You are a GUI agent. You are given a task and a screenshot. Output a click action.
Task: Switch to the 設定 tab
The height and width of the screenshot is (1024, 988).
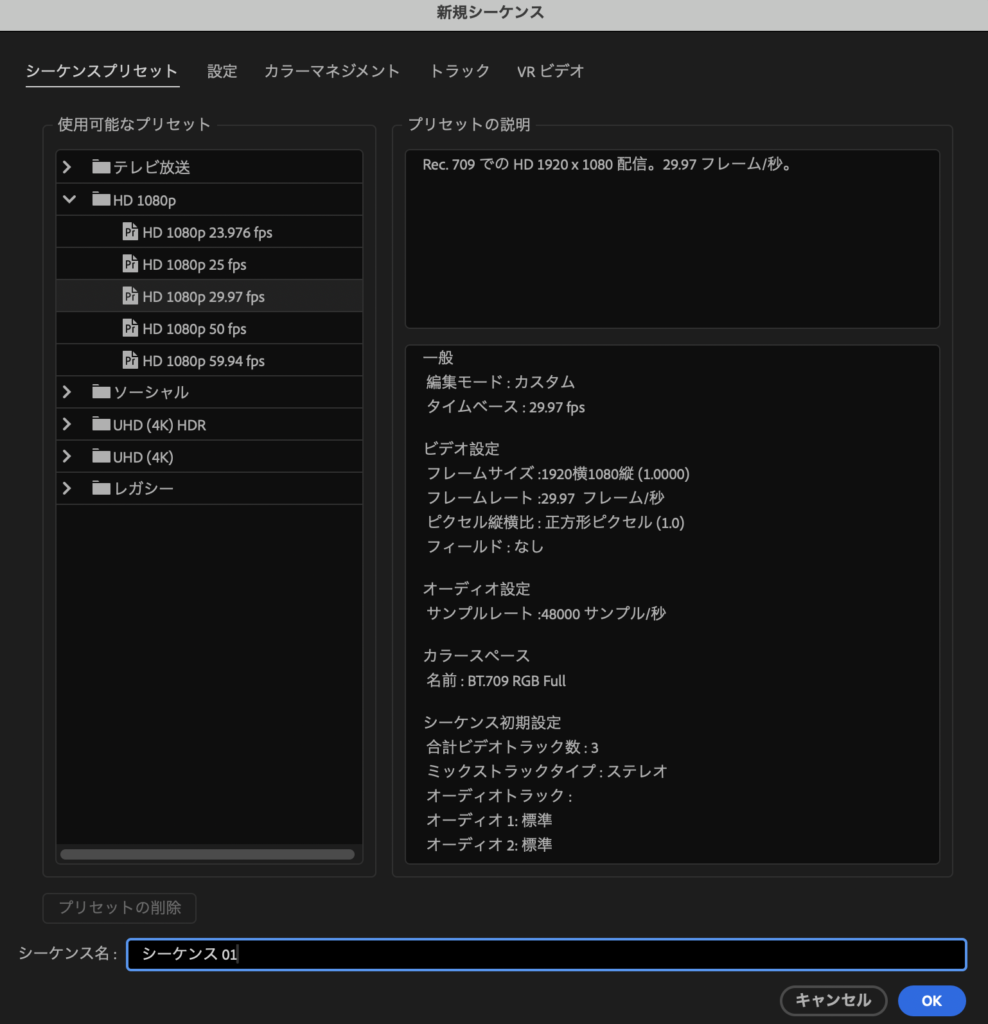click(x=222, y=71)
